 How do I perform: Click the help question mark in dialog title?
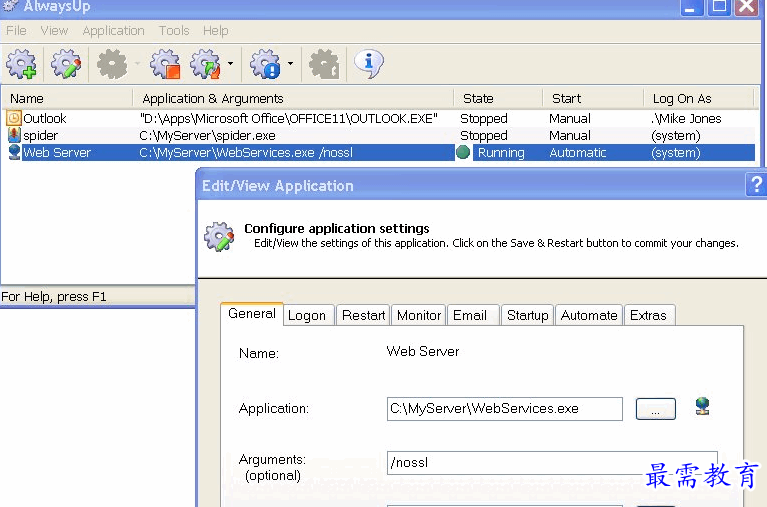click(756, 185)
